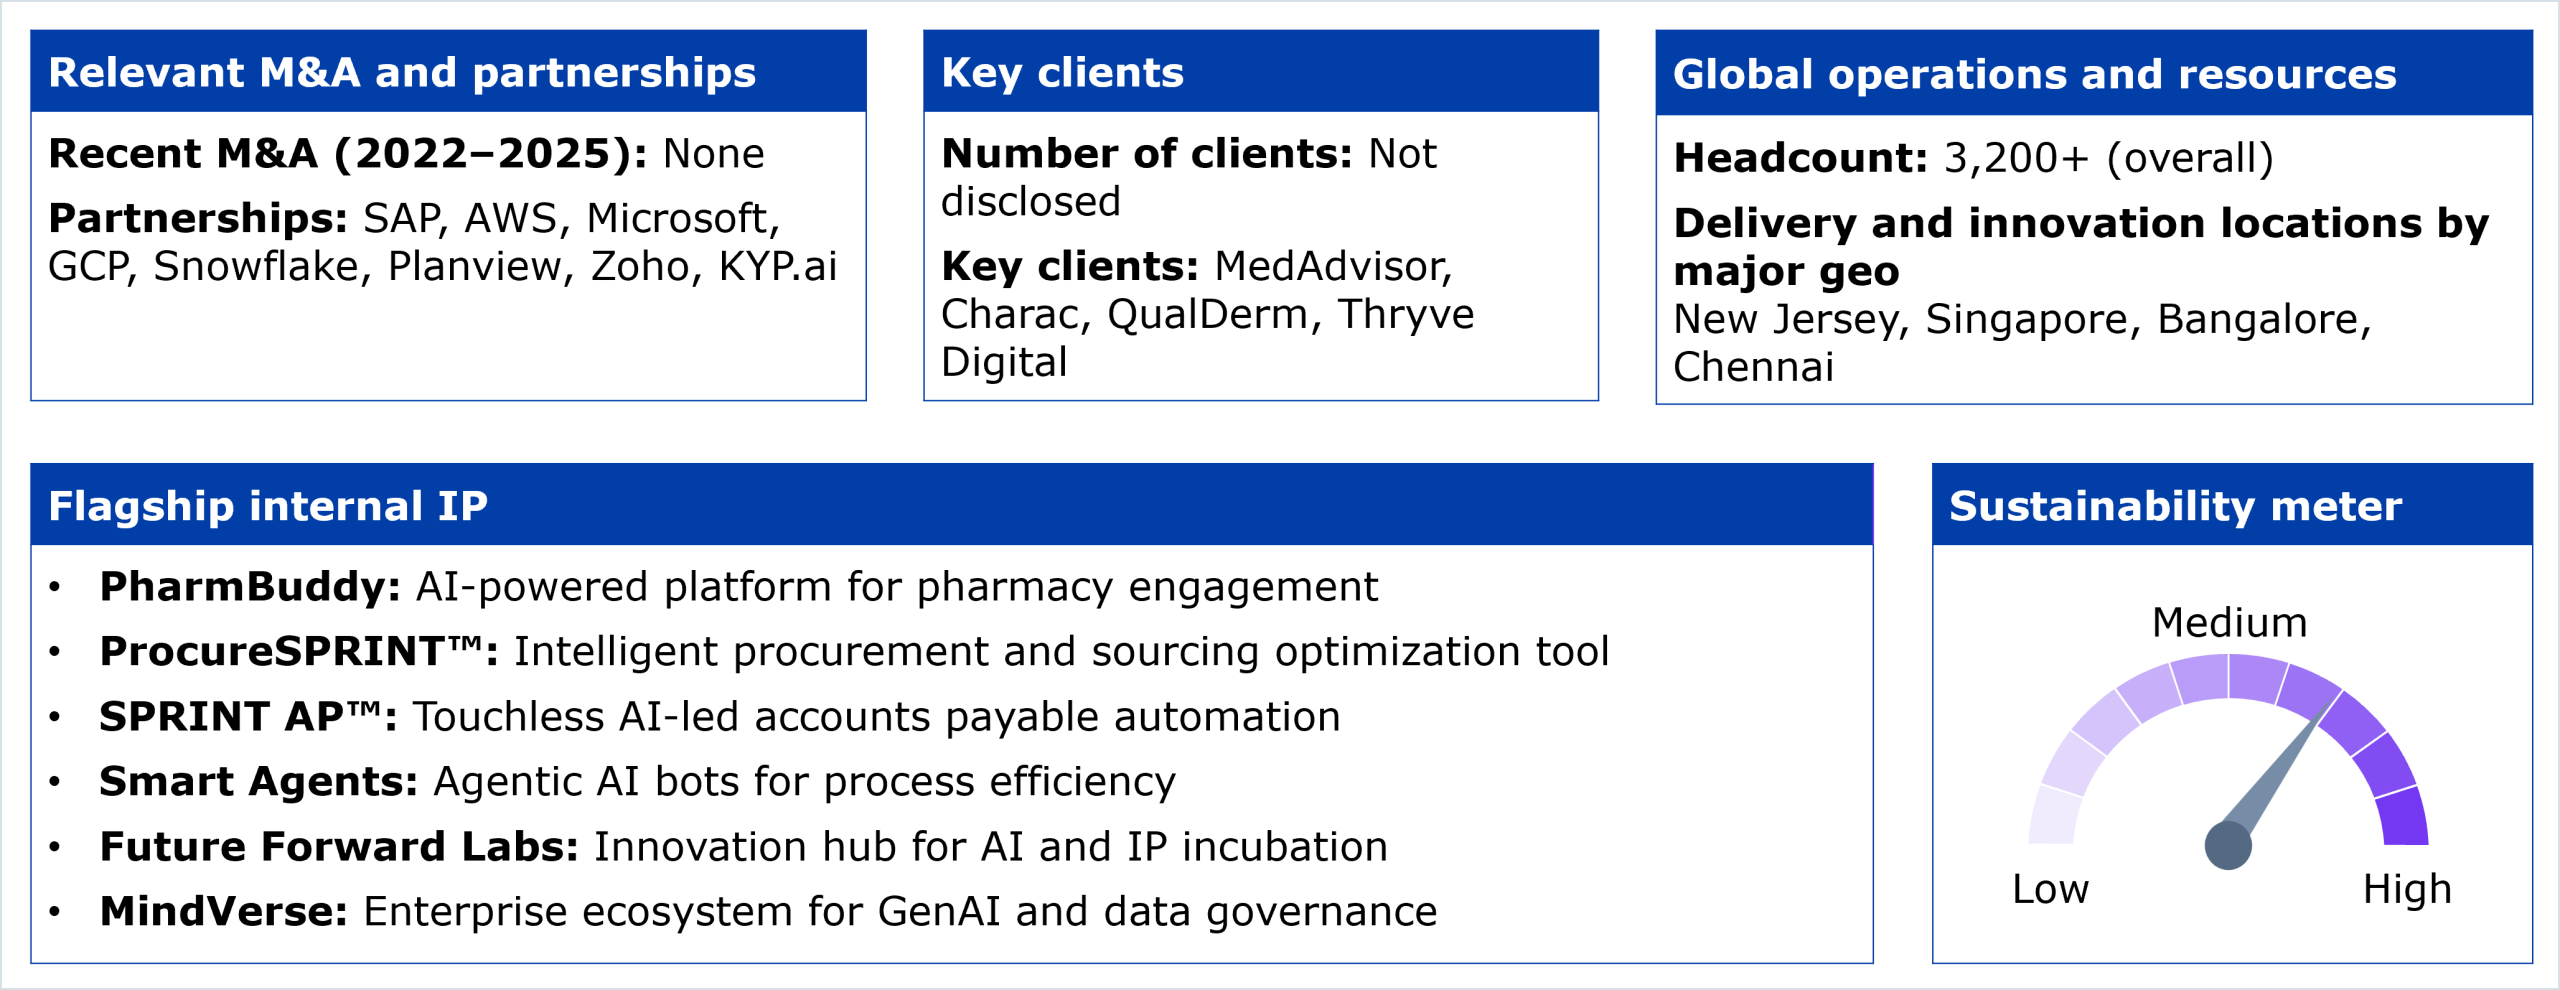Screen dimensions: 2560x990
Task: Click the Headcount 3,200+ text
Action: click(1973, 158)
